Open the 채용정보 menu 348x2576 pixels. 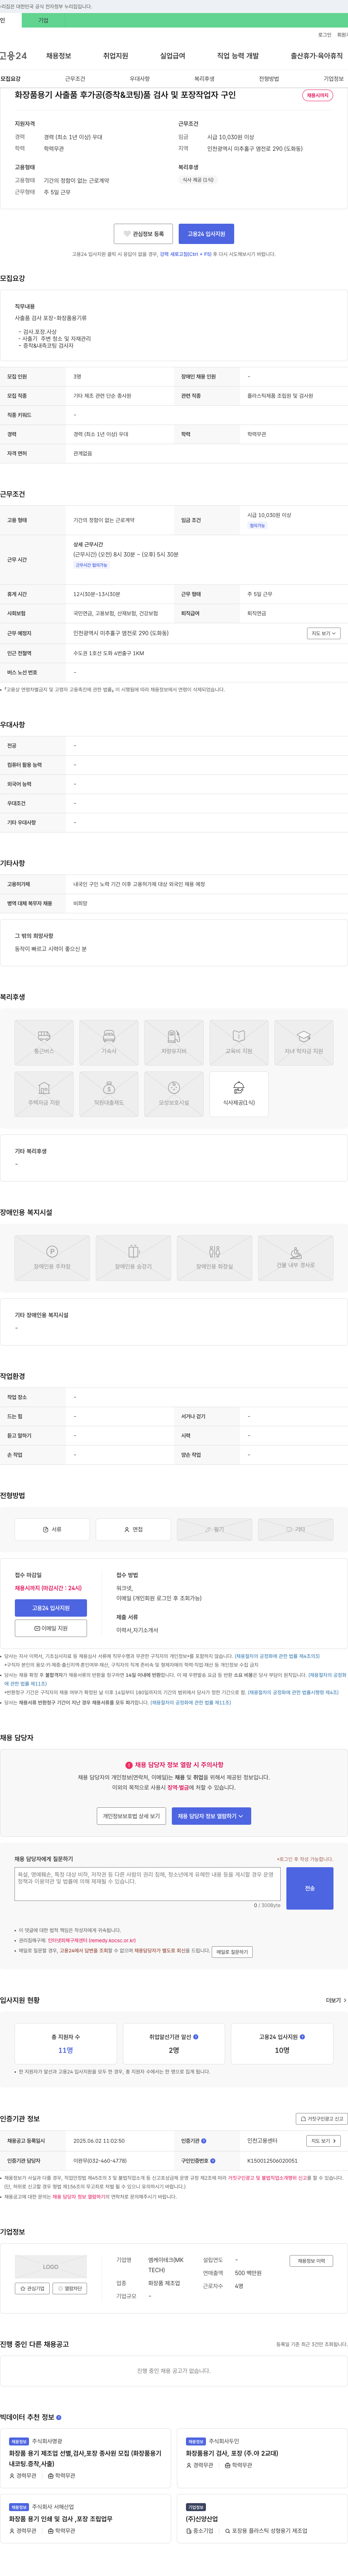coord(59,56)
